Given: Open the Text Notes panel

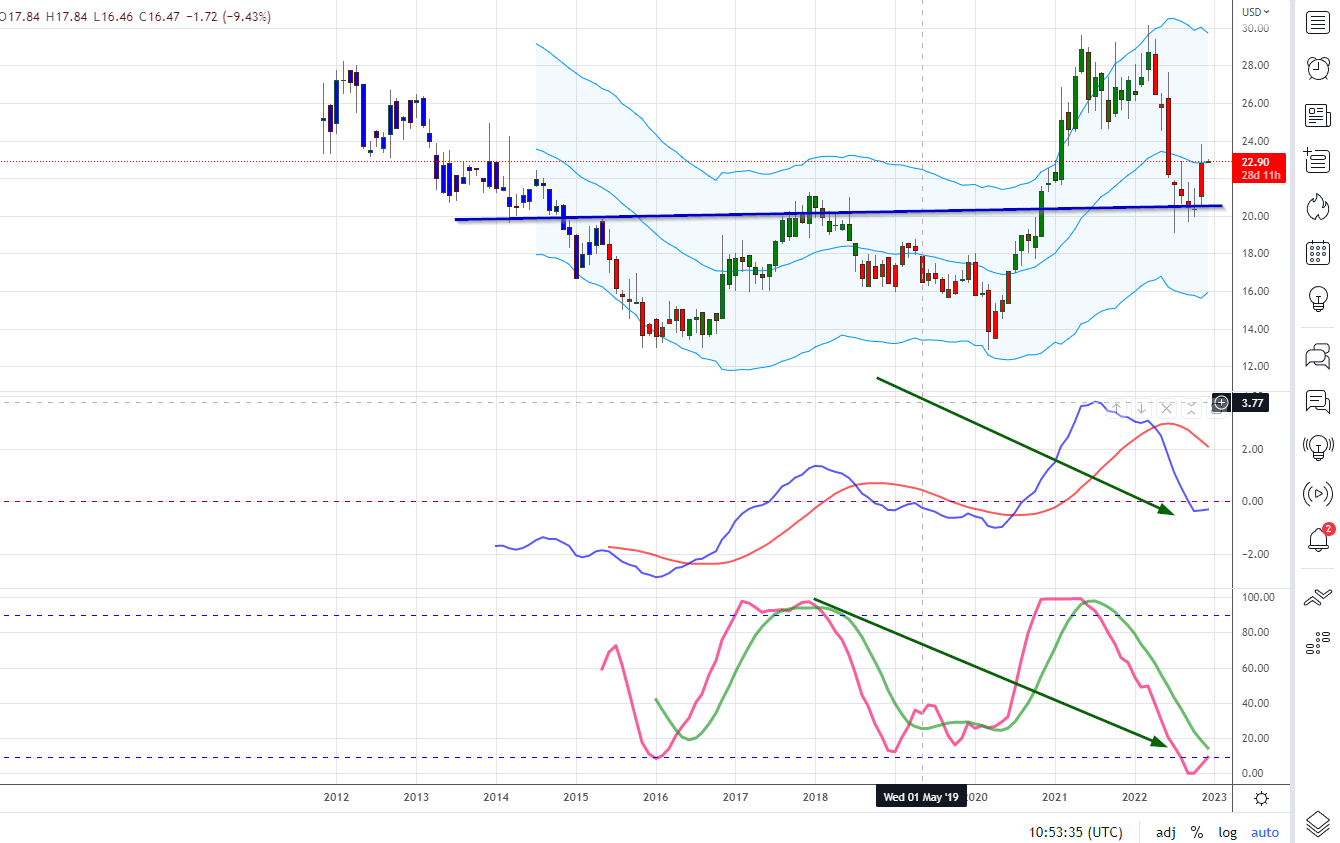Looking at the screenshot, I should [1317, 160].
